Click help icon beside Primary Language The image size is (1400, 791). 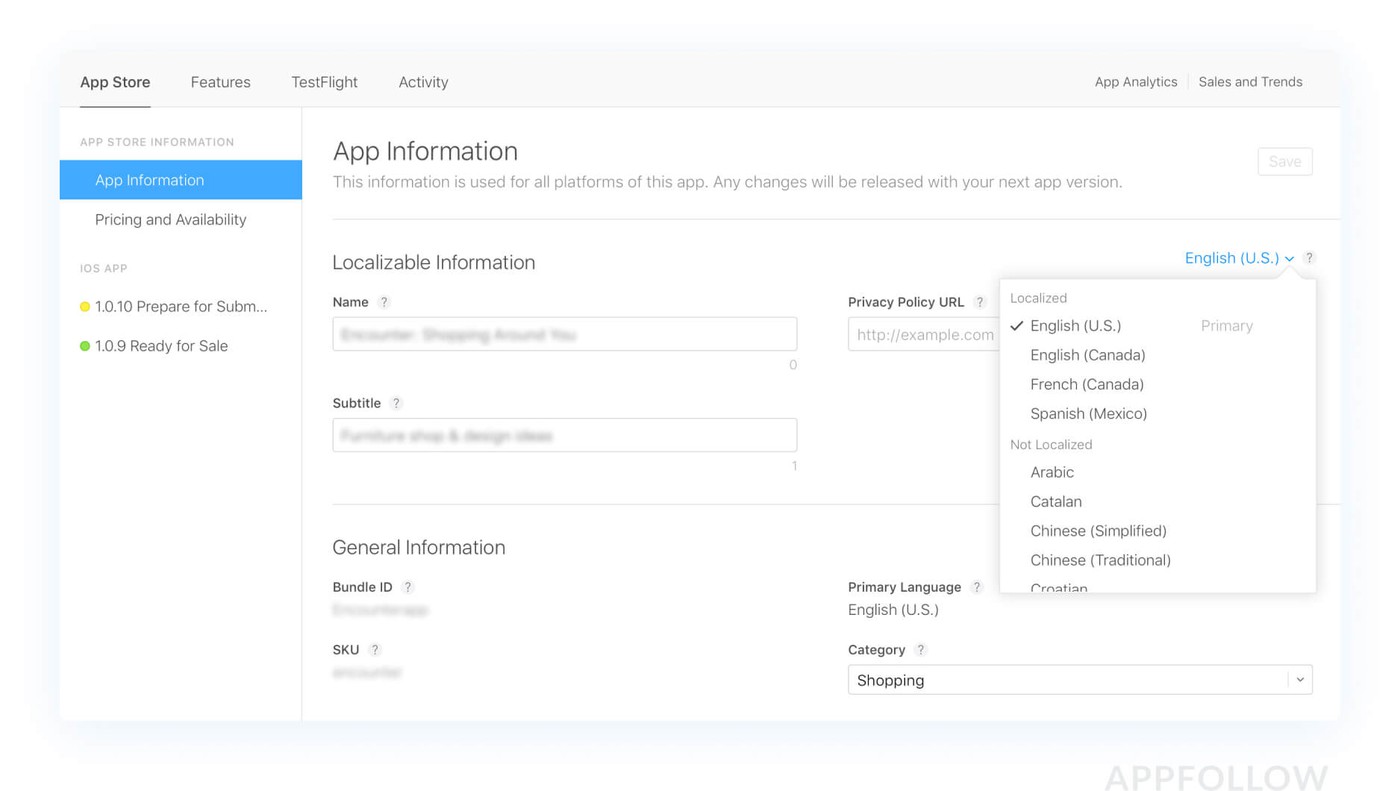click(x=977, y=587)
